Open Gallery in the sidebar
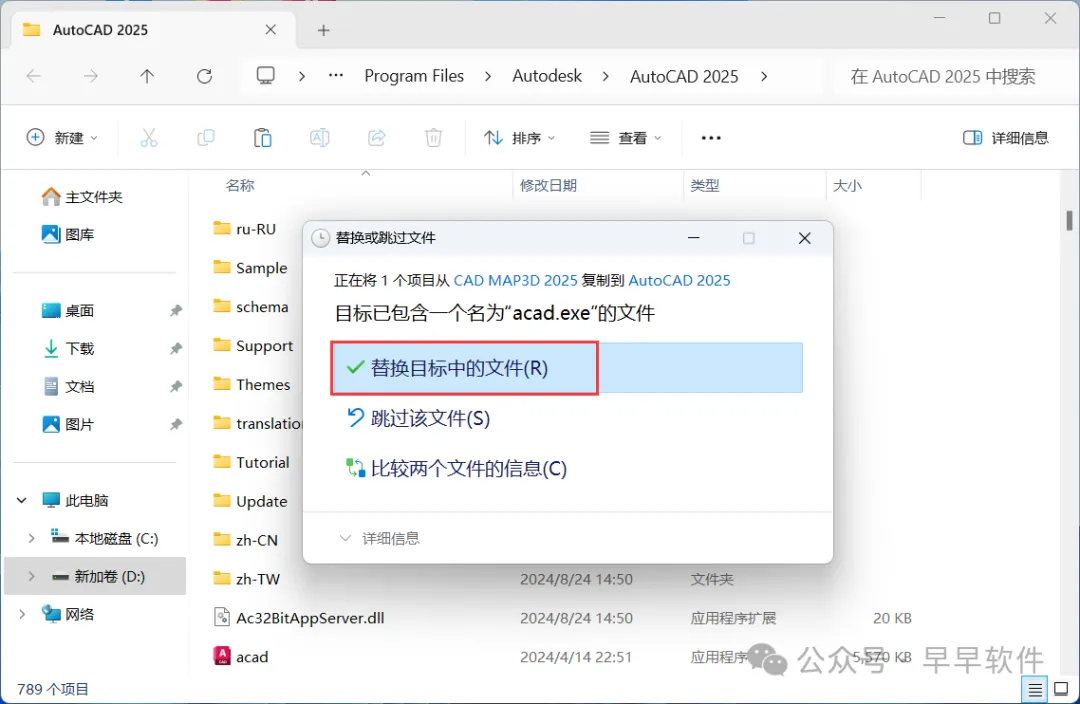Image resolution: width=1080 pixels, height=704 pixels. point(68,234)
